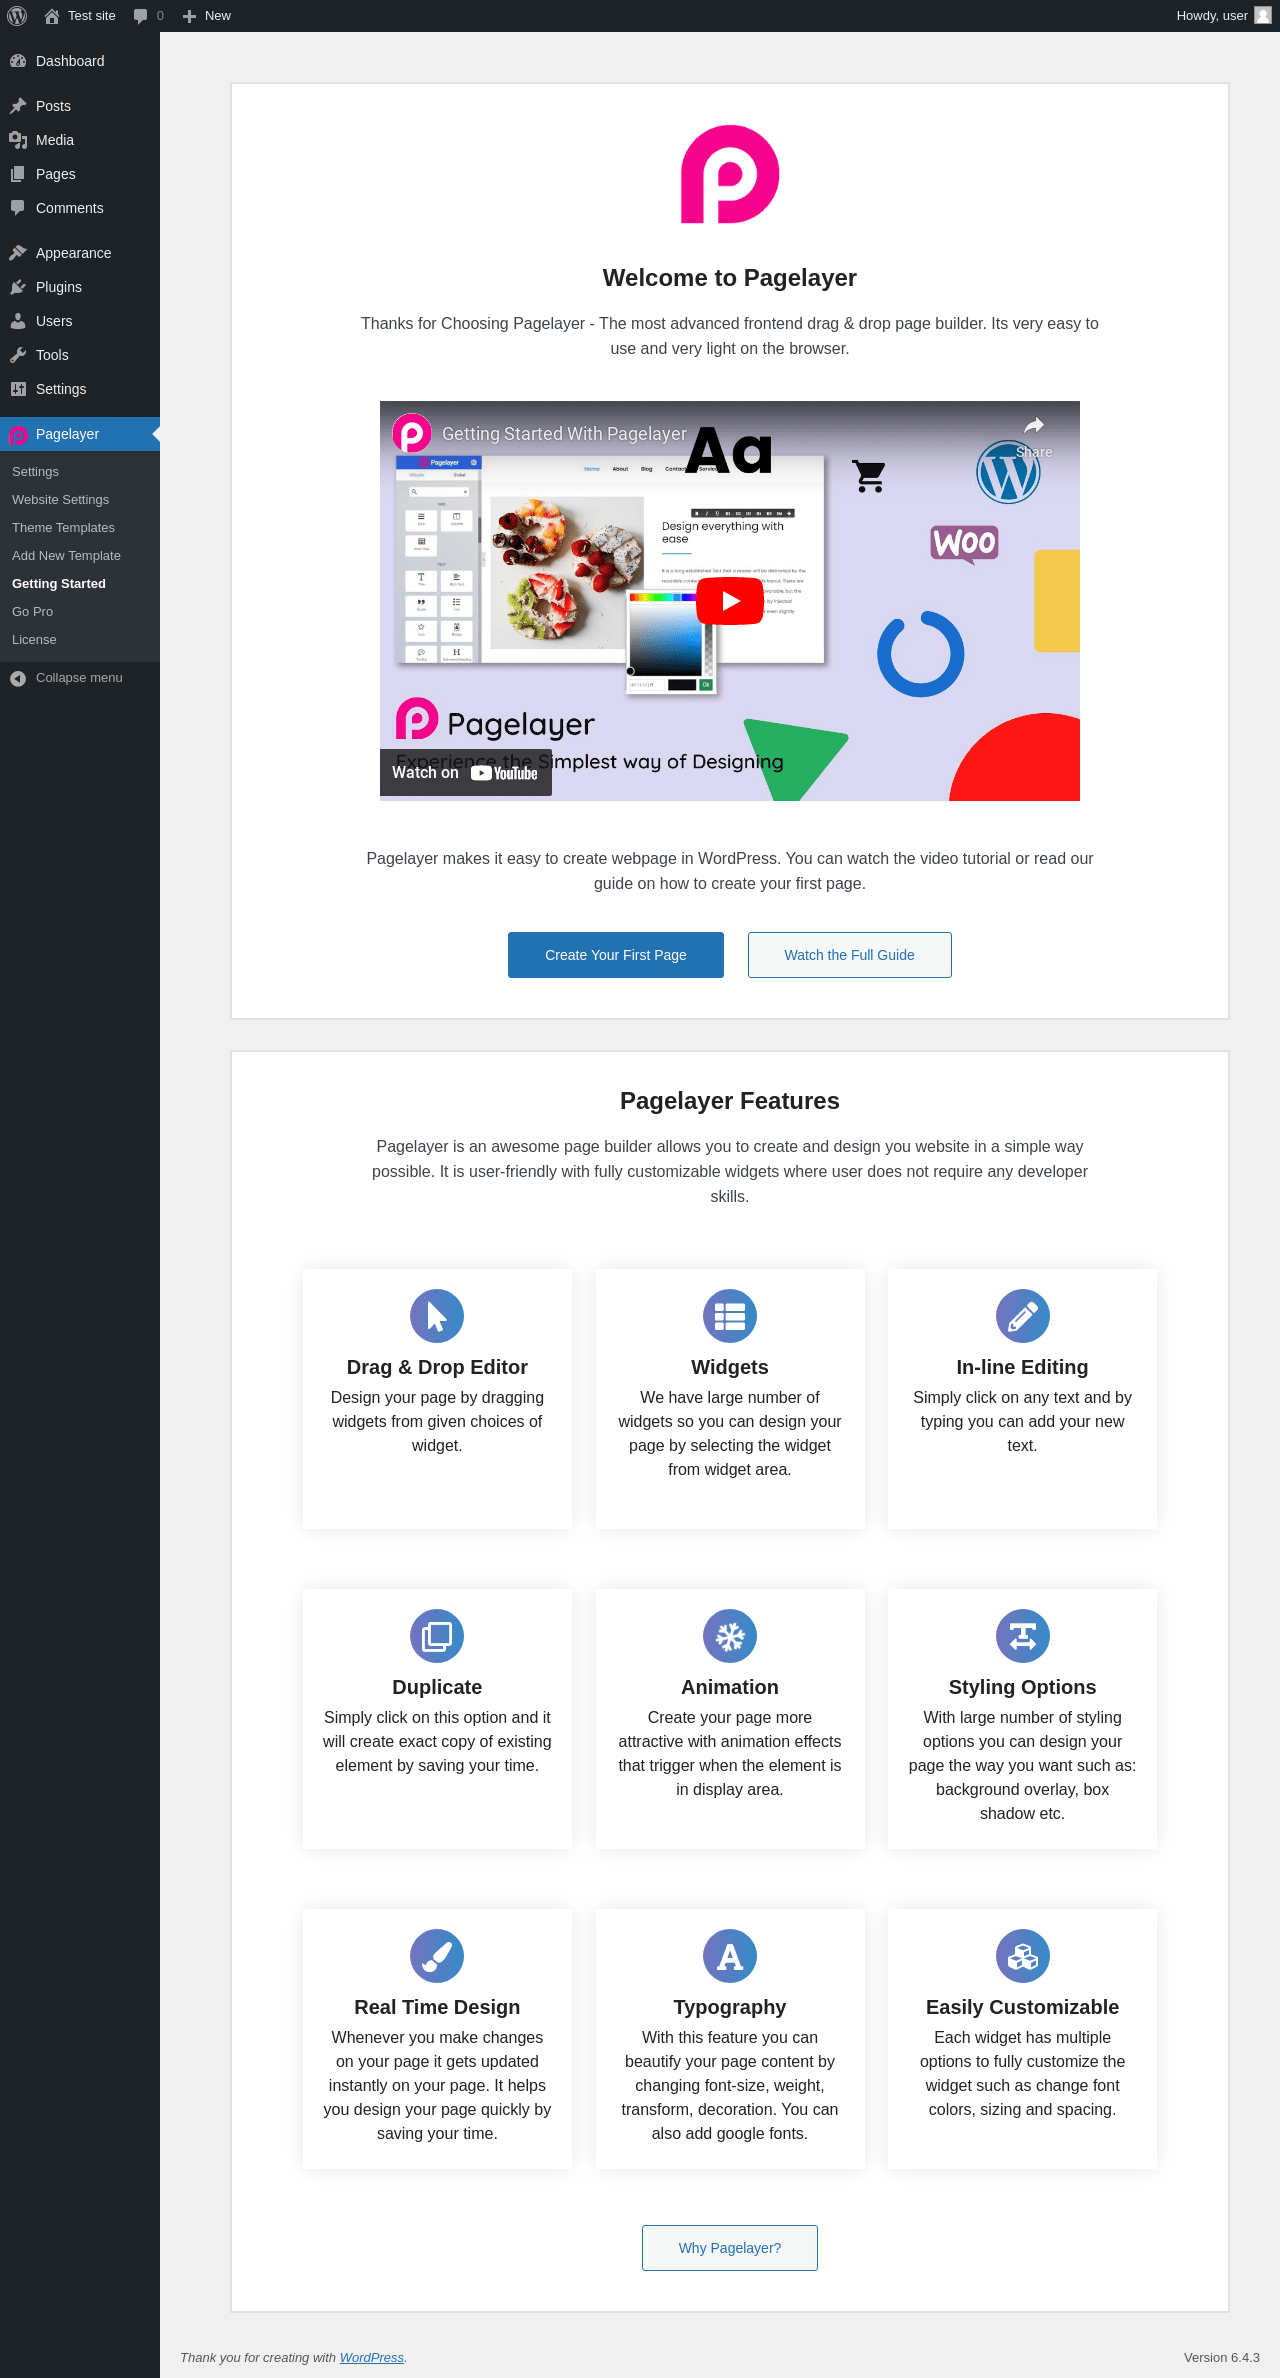Play the Getting Started video
The height and width of the screenshot is (2378, 1280).
[x=730, y=601]
